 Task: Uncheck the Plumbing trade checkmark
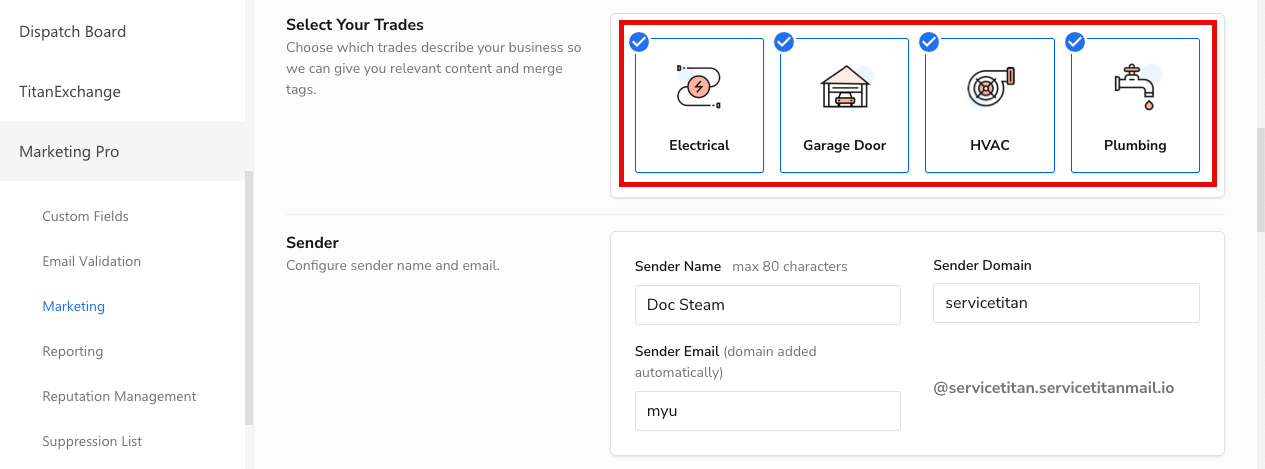1075,42
